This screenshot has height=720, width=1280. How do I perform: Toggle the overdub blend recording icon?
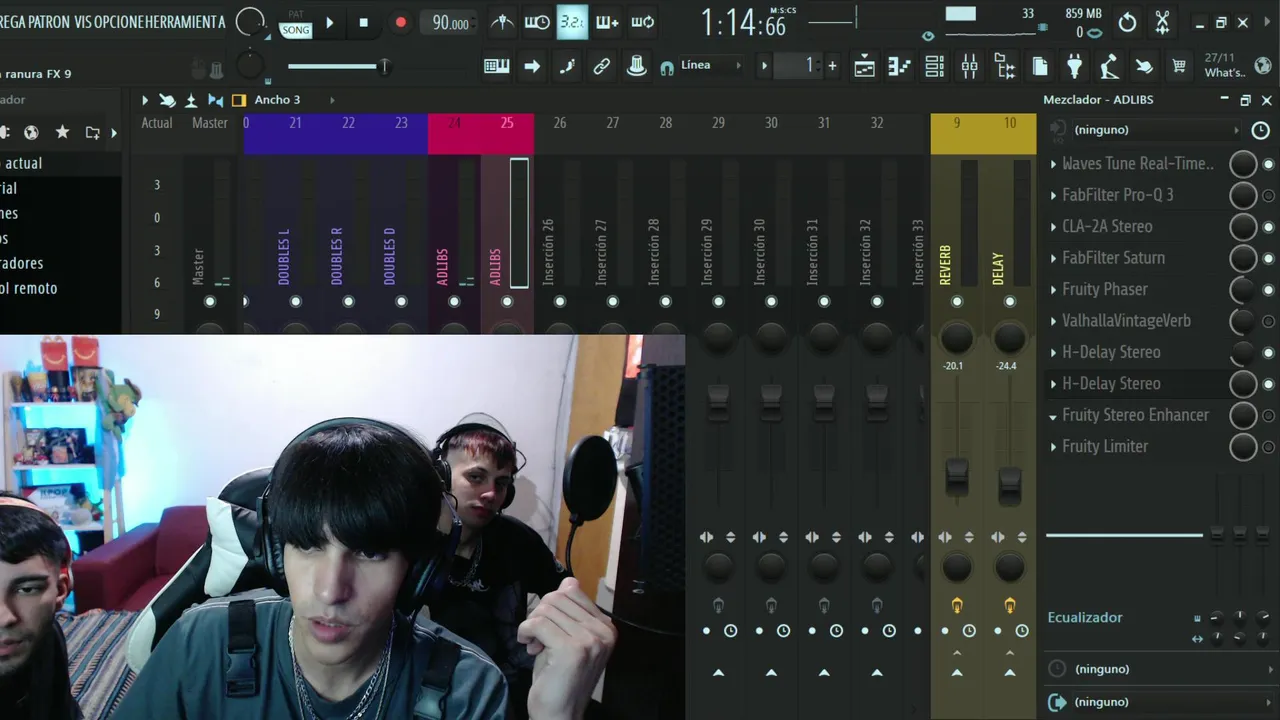(607, 22)
